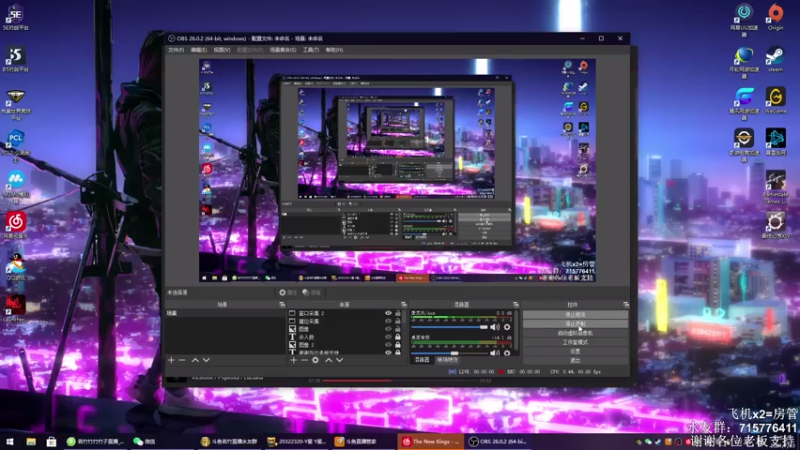The image size is (800, 450).
Task: Open File Explorer from the taskbar
Action: pyautogui.click(x=31, y=442)
